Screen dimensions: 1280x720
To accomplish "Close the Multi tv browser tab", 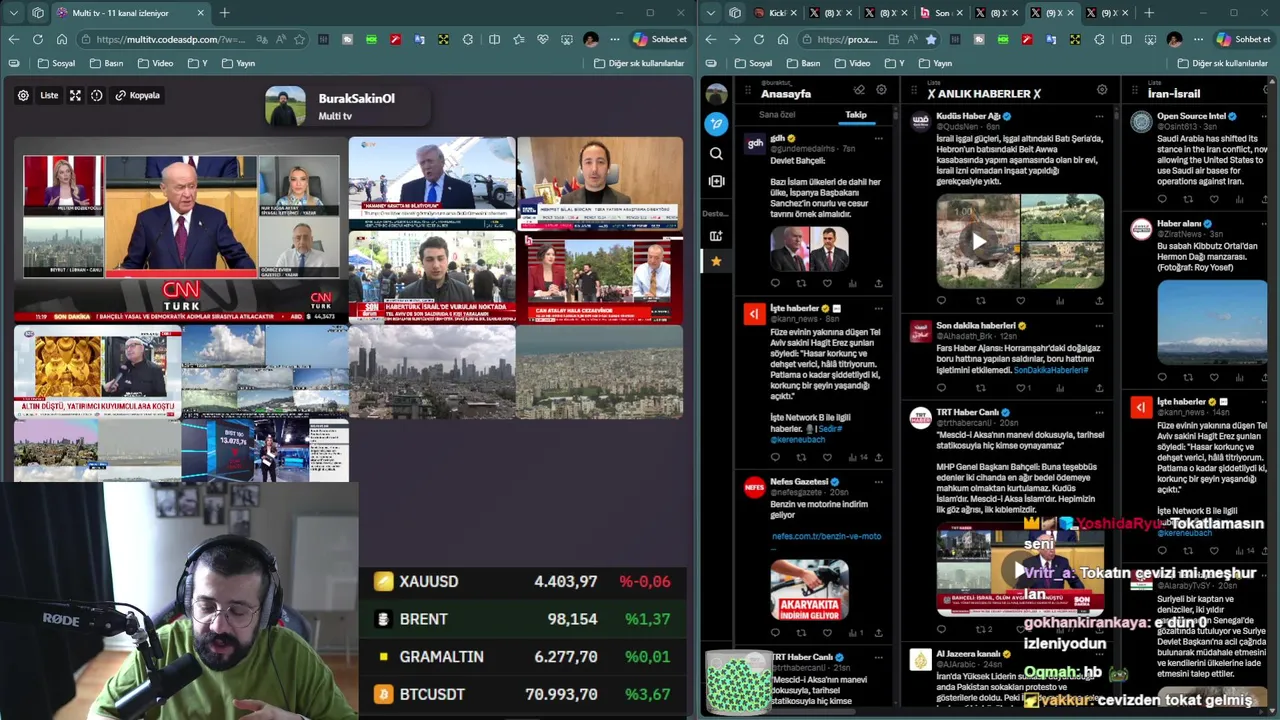I will click(200, 13).
